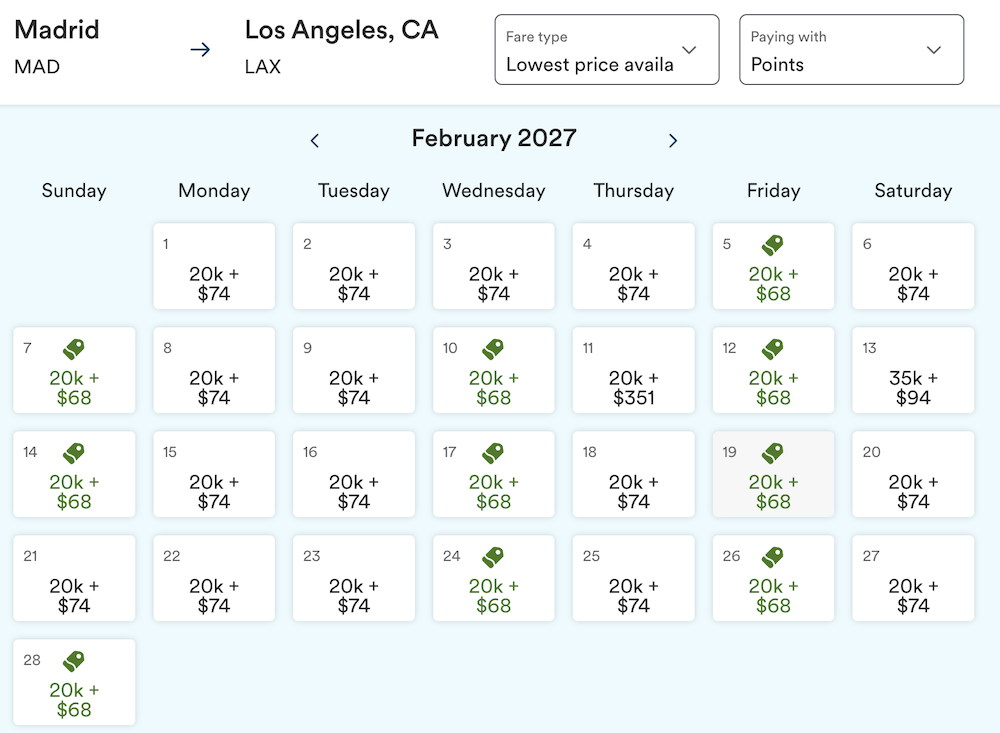Click discount tag icon on February 17

click(493, 452)
